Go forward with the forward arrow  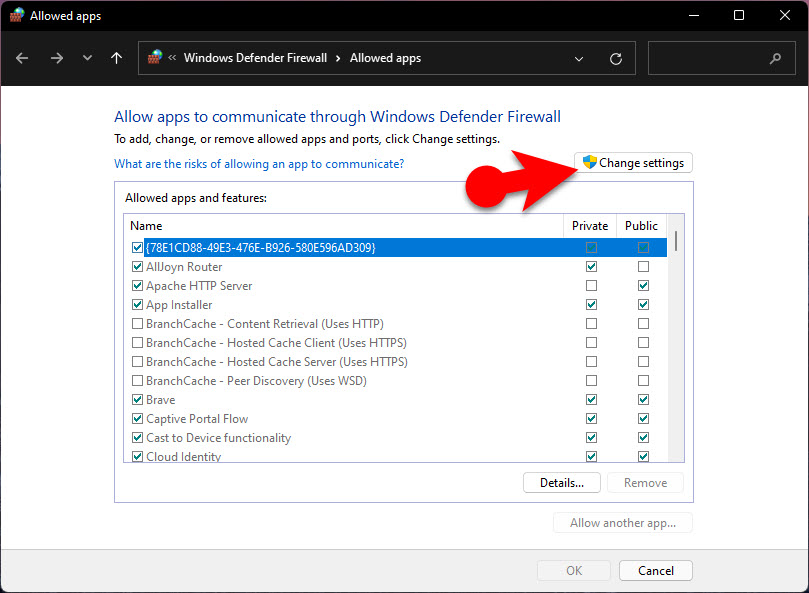click(x=57, y=58)
